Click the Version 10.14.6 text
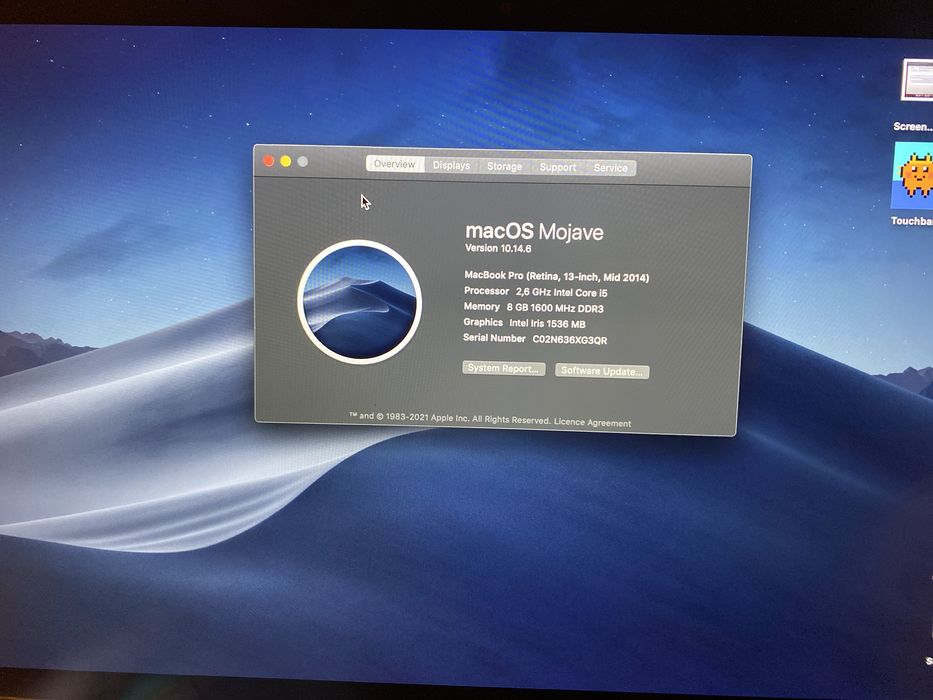 (x=498, y=248)
